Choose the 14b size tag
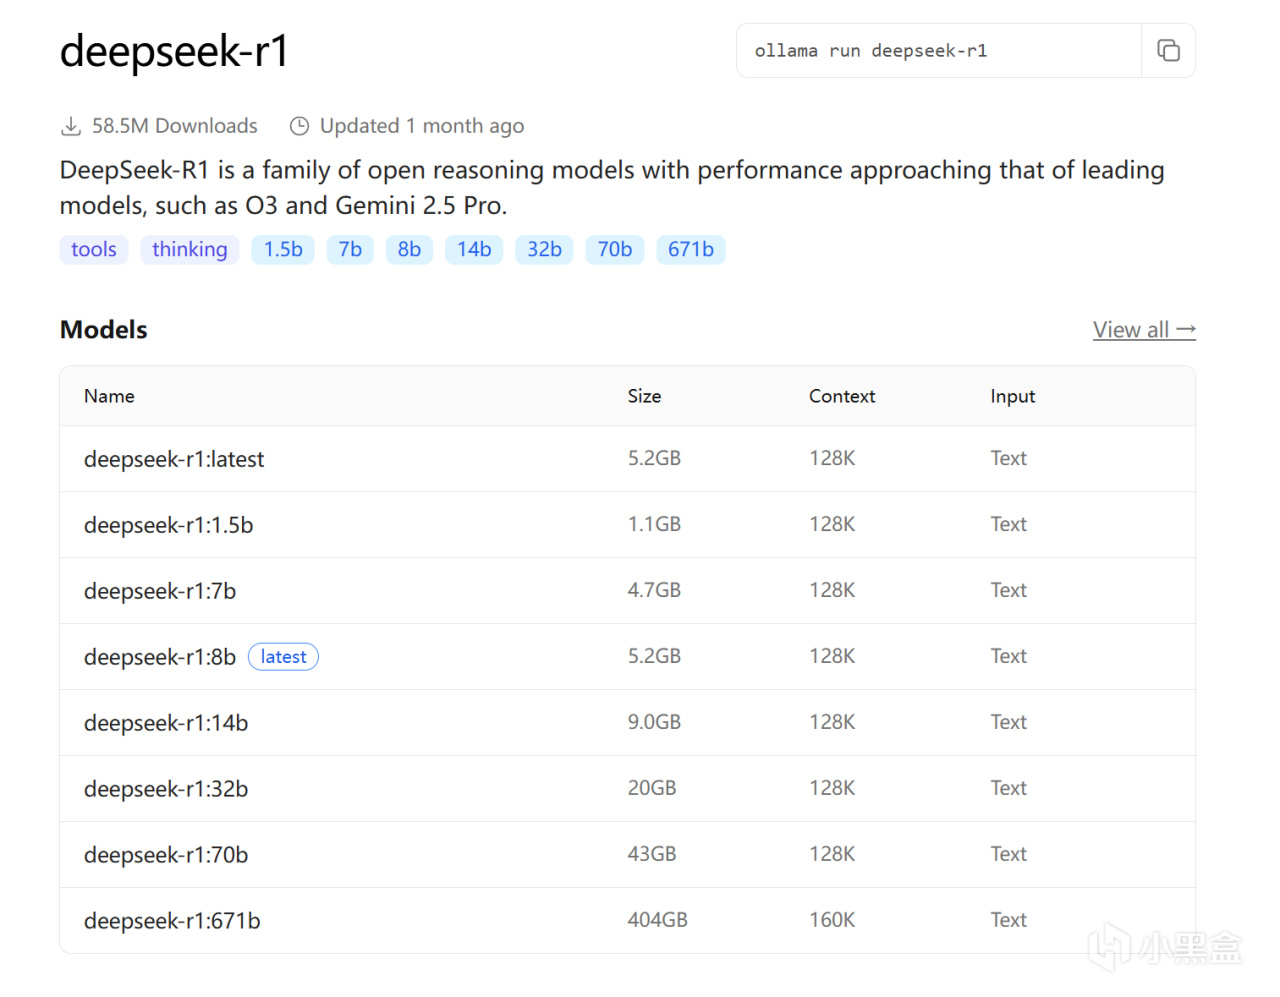 click(x=474, y=249)
